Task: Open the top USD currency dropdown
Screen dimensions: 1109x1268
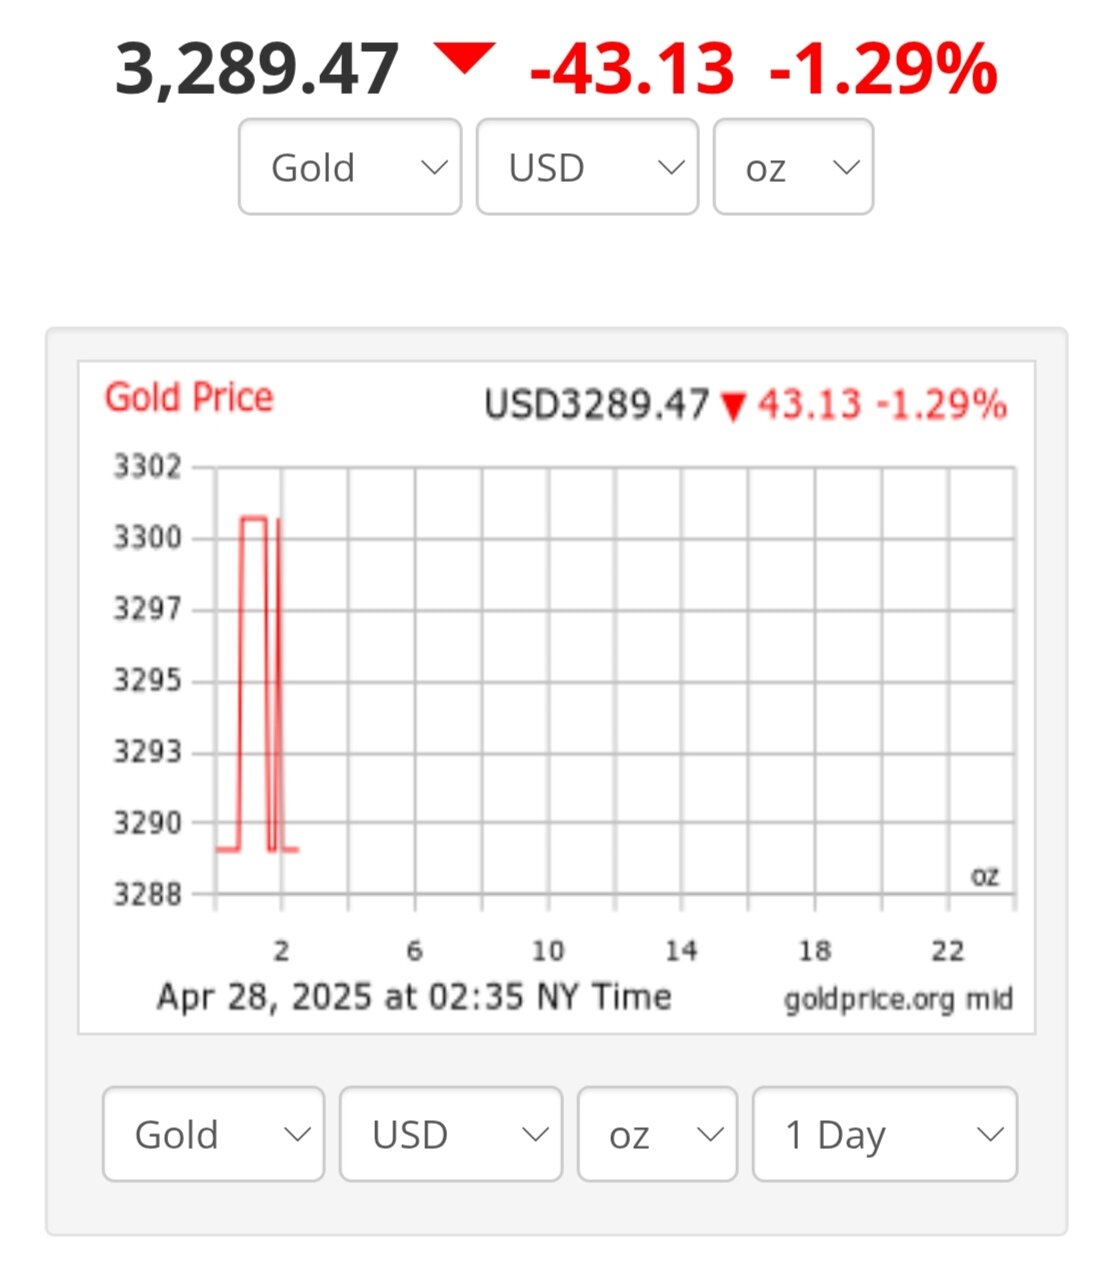Action: pos(587,167)
